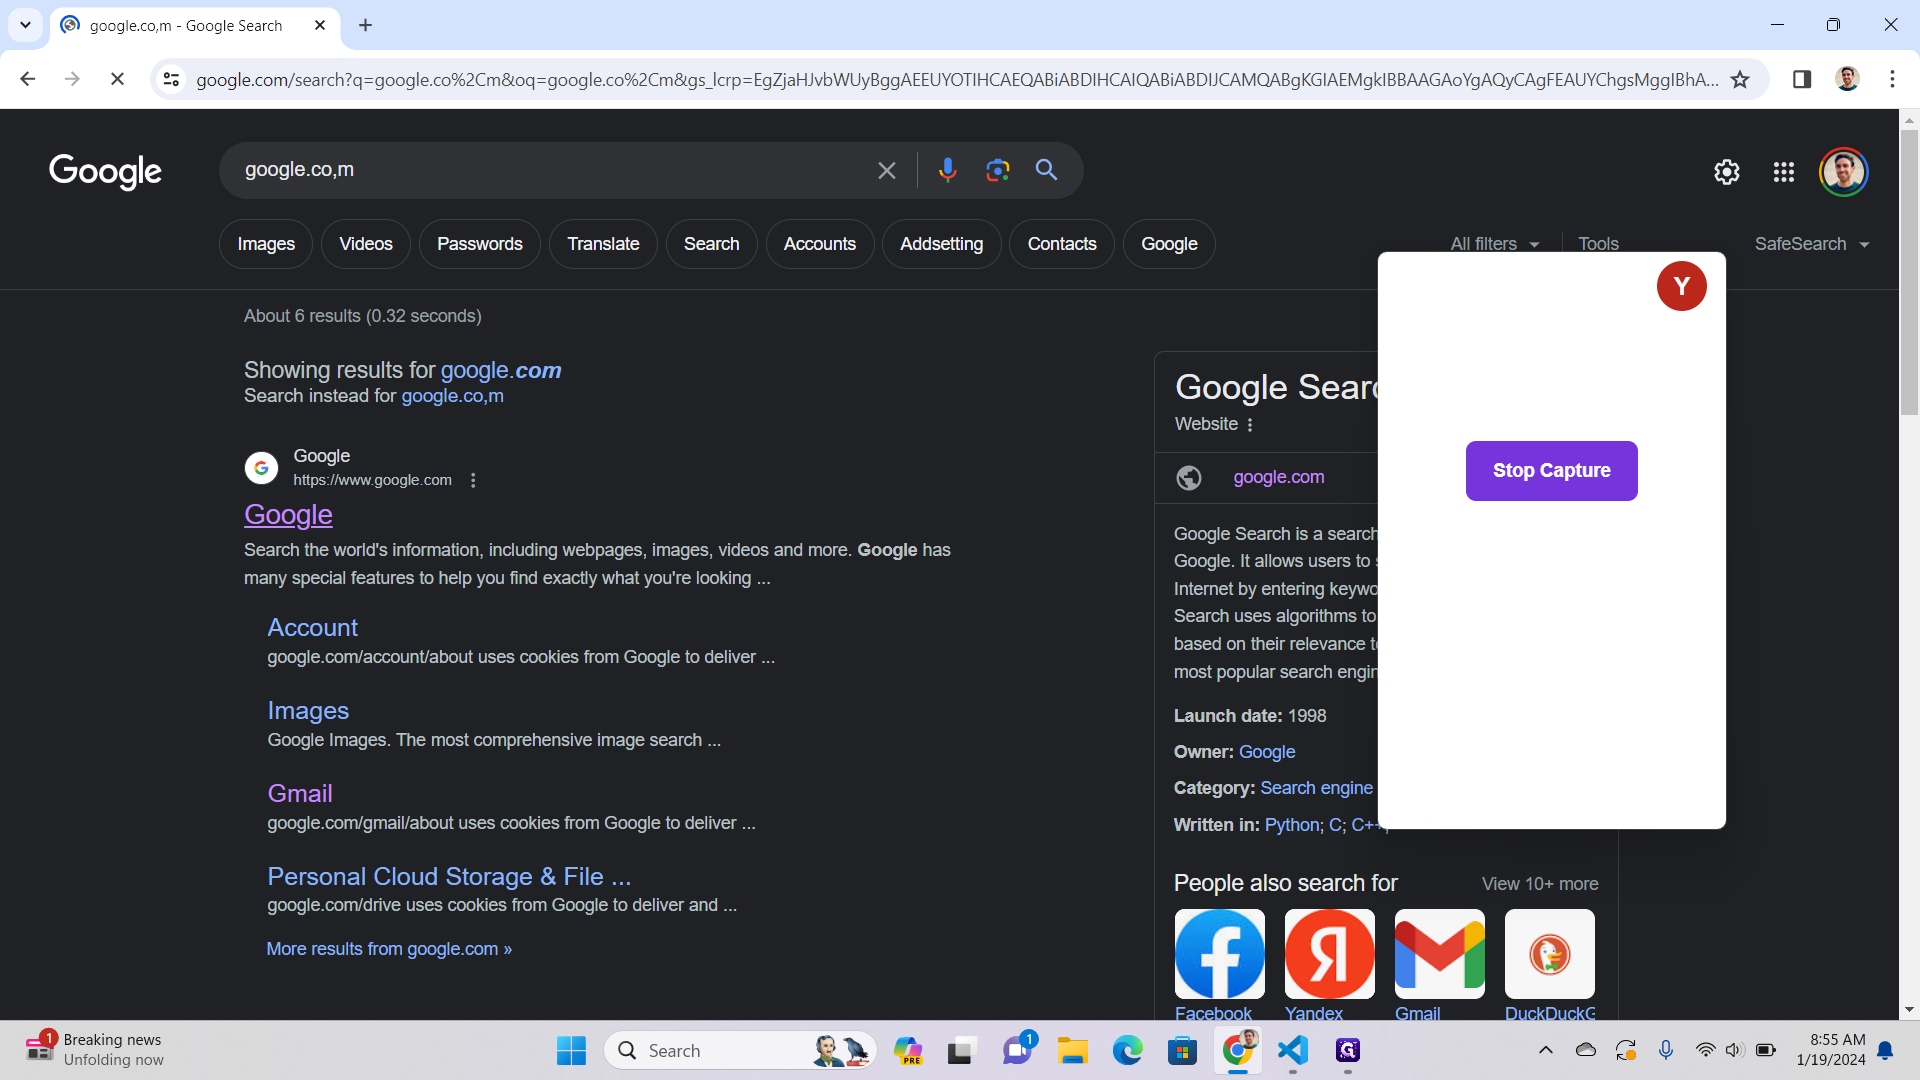Open the SafeSearch dropdown
Viewport: 1920px width, 1080px height.
click(1811, 244)
